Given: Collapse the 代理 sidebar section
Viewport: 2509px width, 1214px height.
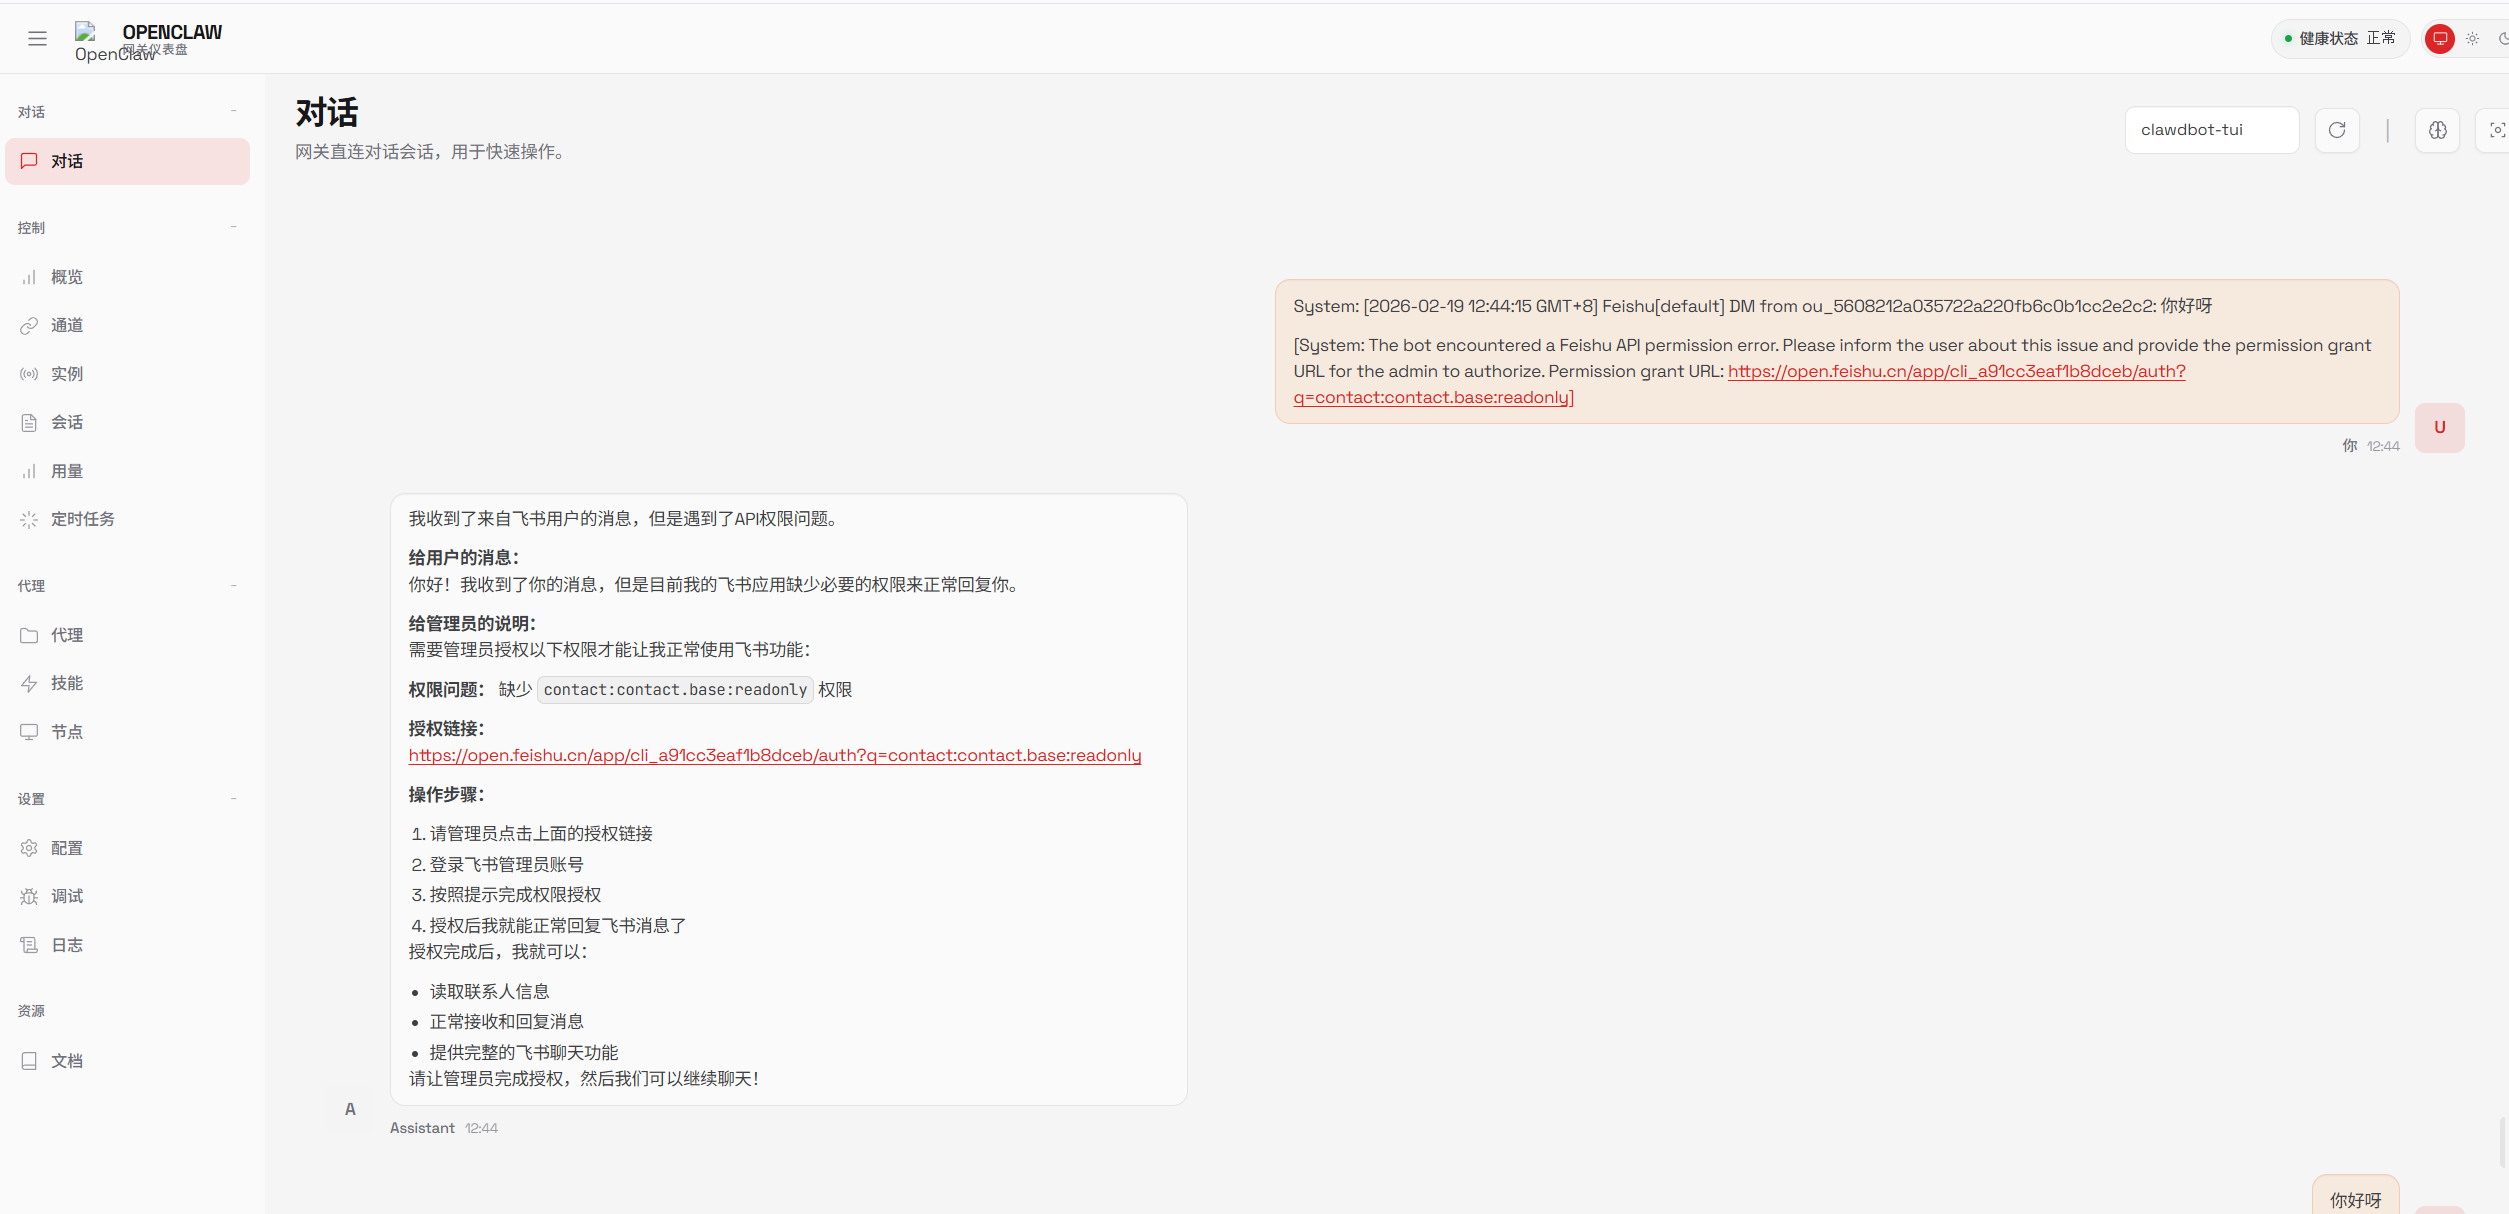Looking at the screenshot, I should pos(233,585).
